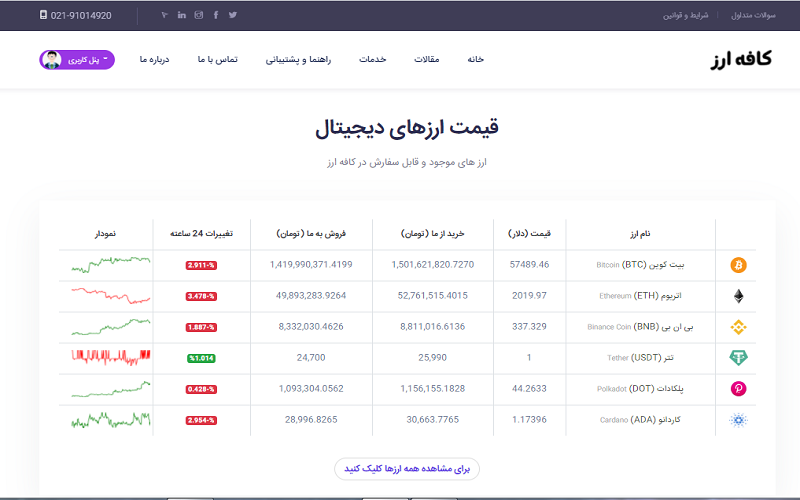Click the قیمت (دلار) column header
The image size is (800, 500).
[529, 234]
